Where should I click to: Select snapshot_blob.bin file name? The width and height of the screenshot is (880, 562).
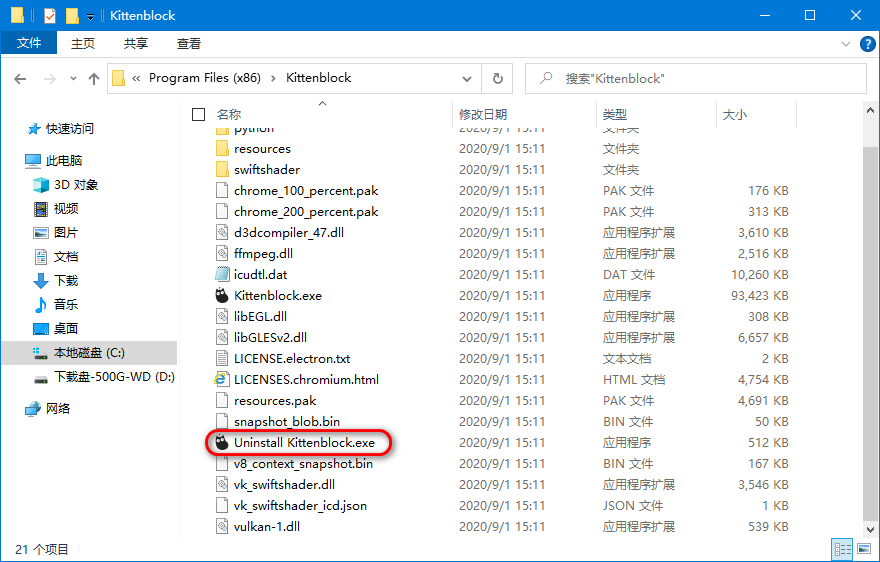pyautogui.click(x=287, y=422)
